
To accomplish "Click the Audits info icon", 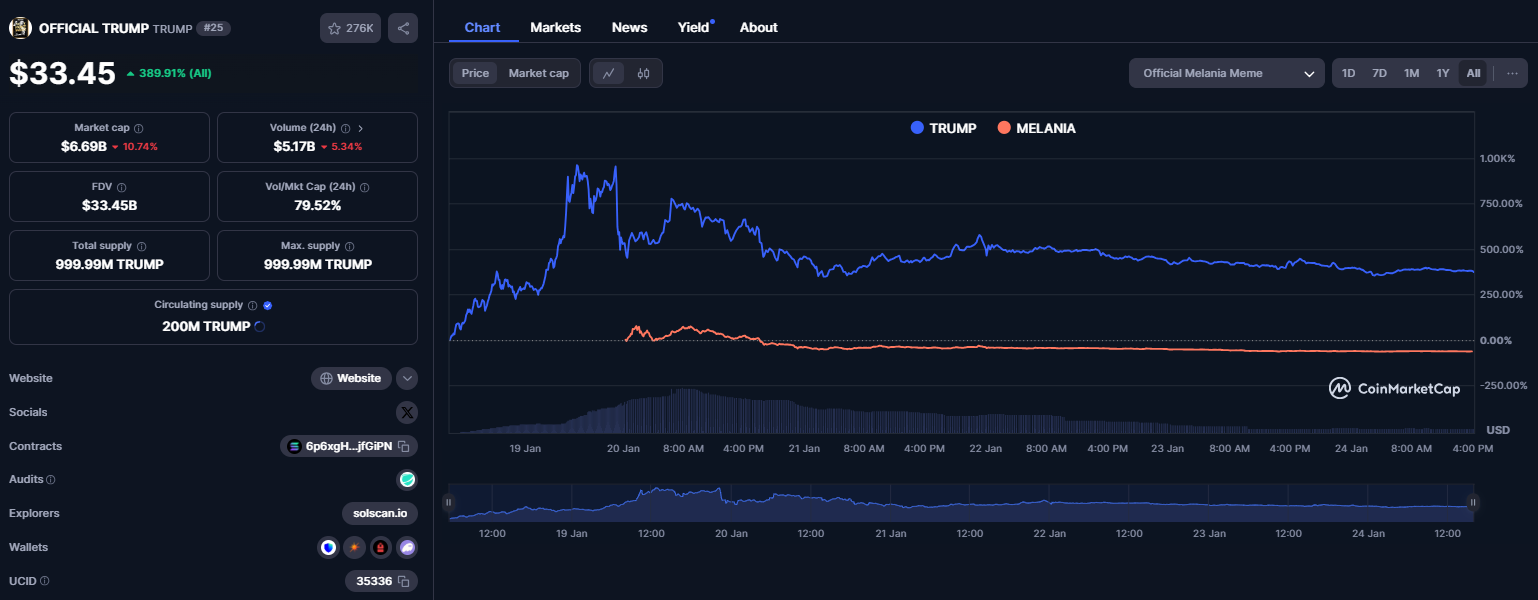I will tap(50, 480).
